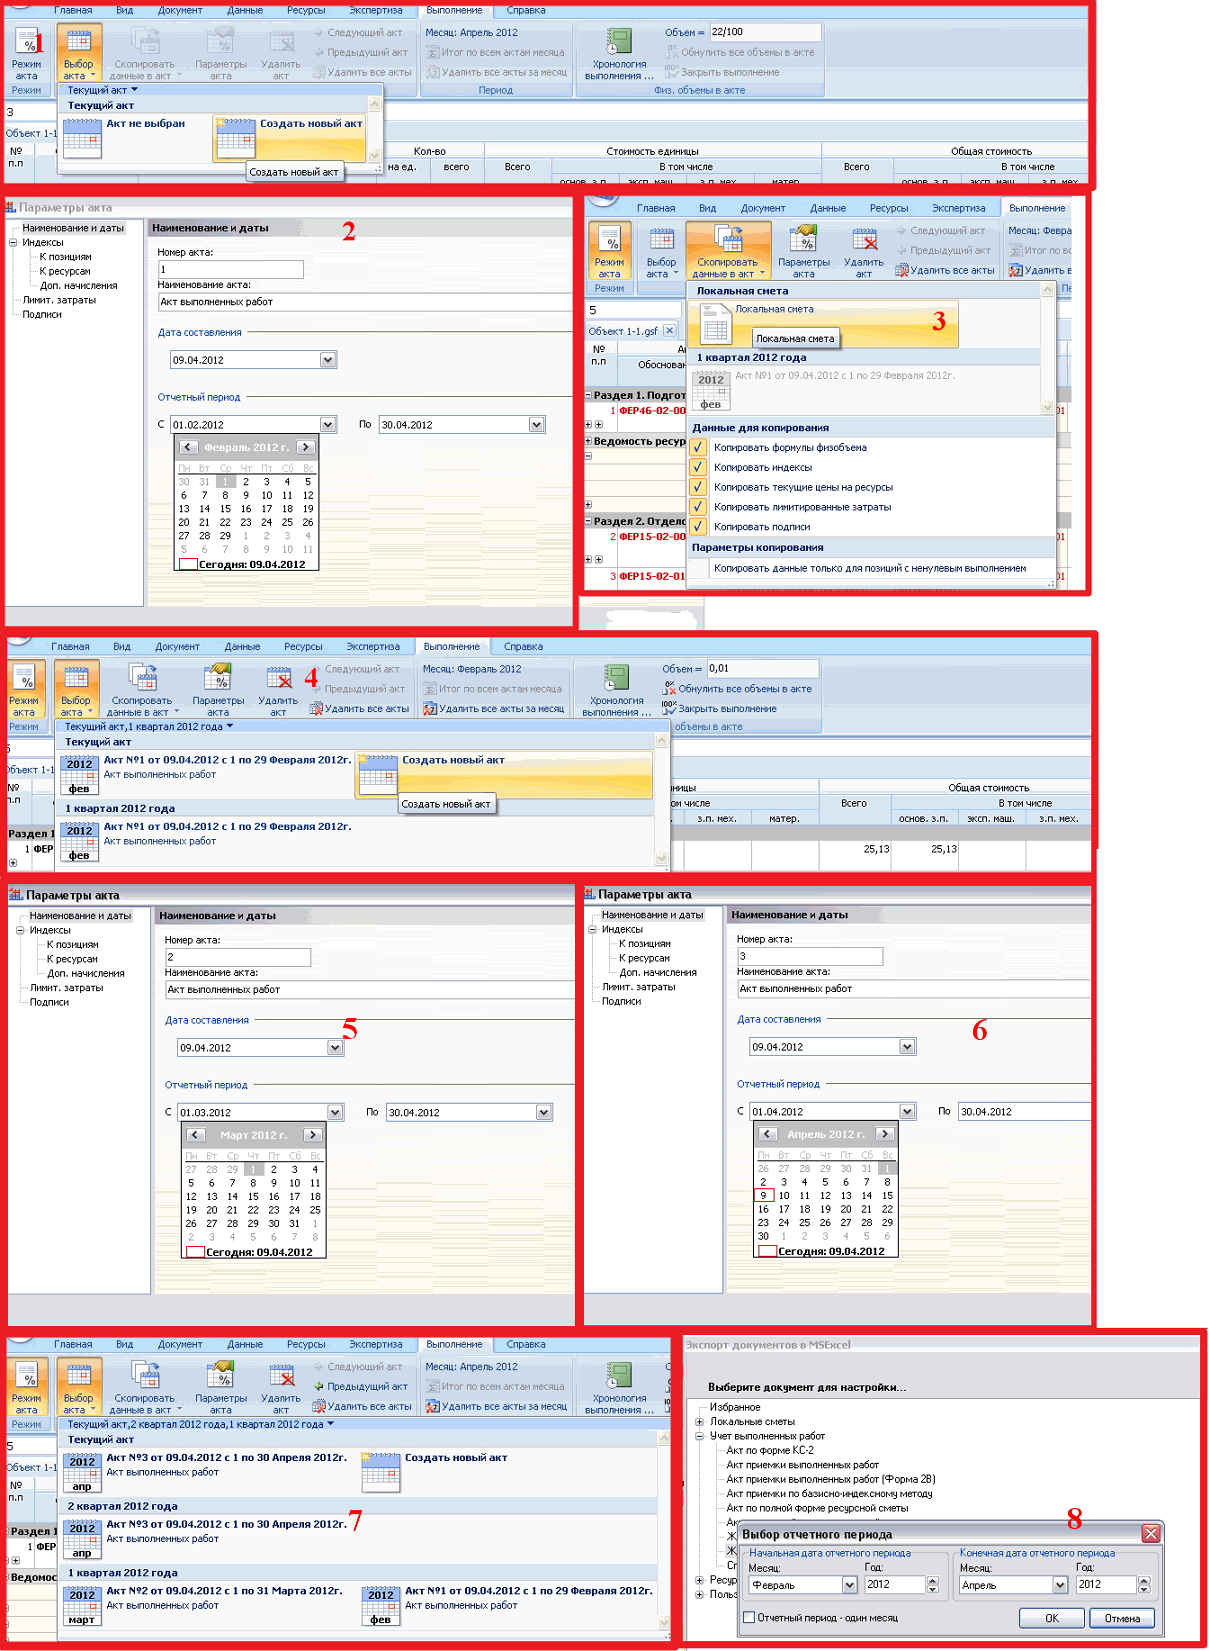
Task: Click the active green Предыдущий акт arrow
Action: pos(361,1387)
